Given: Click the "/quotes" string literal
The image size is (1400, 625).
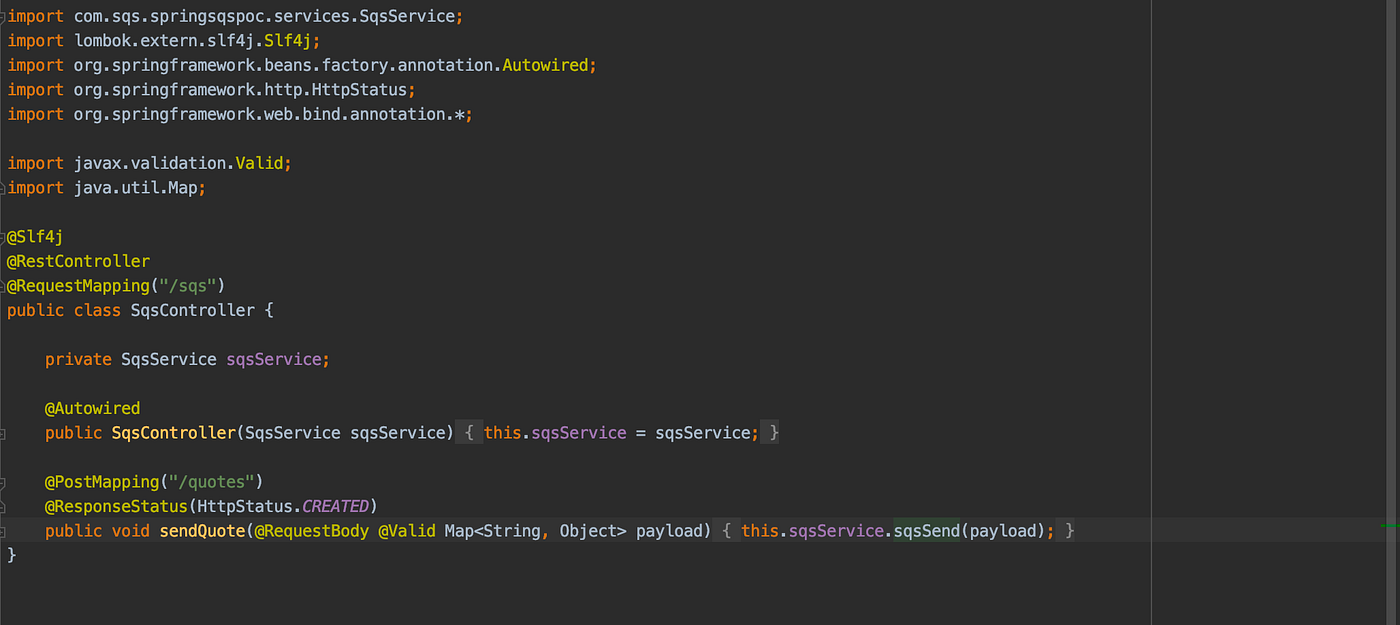Looking at the screenshot, I should [x=212, y=482].
